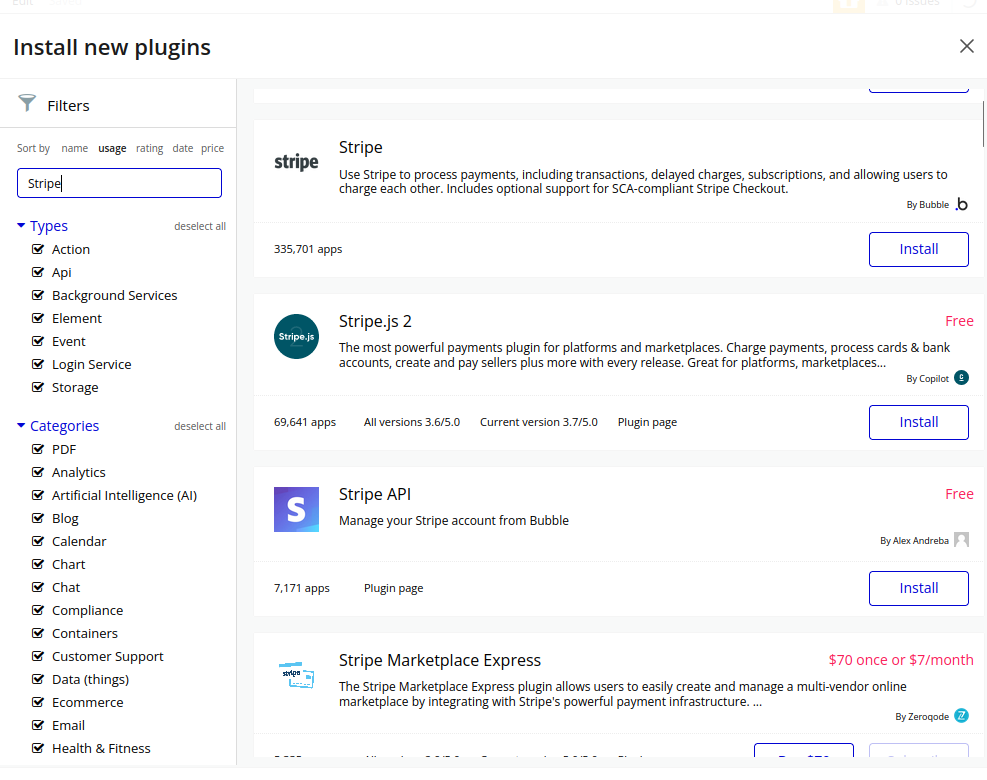Toggle the Ecommerce category checkbox
Screen dimensions: 987x780
coord(38,702)
